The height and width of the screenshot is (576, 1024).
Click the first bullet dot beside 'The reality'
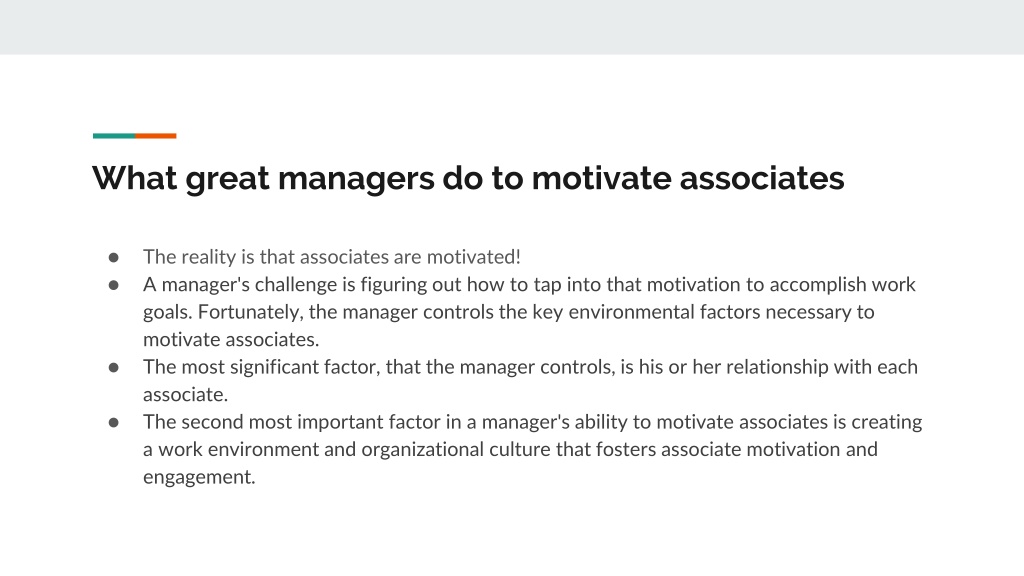pos(114,257)
